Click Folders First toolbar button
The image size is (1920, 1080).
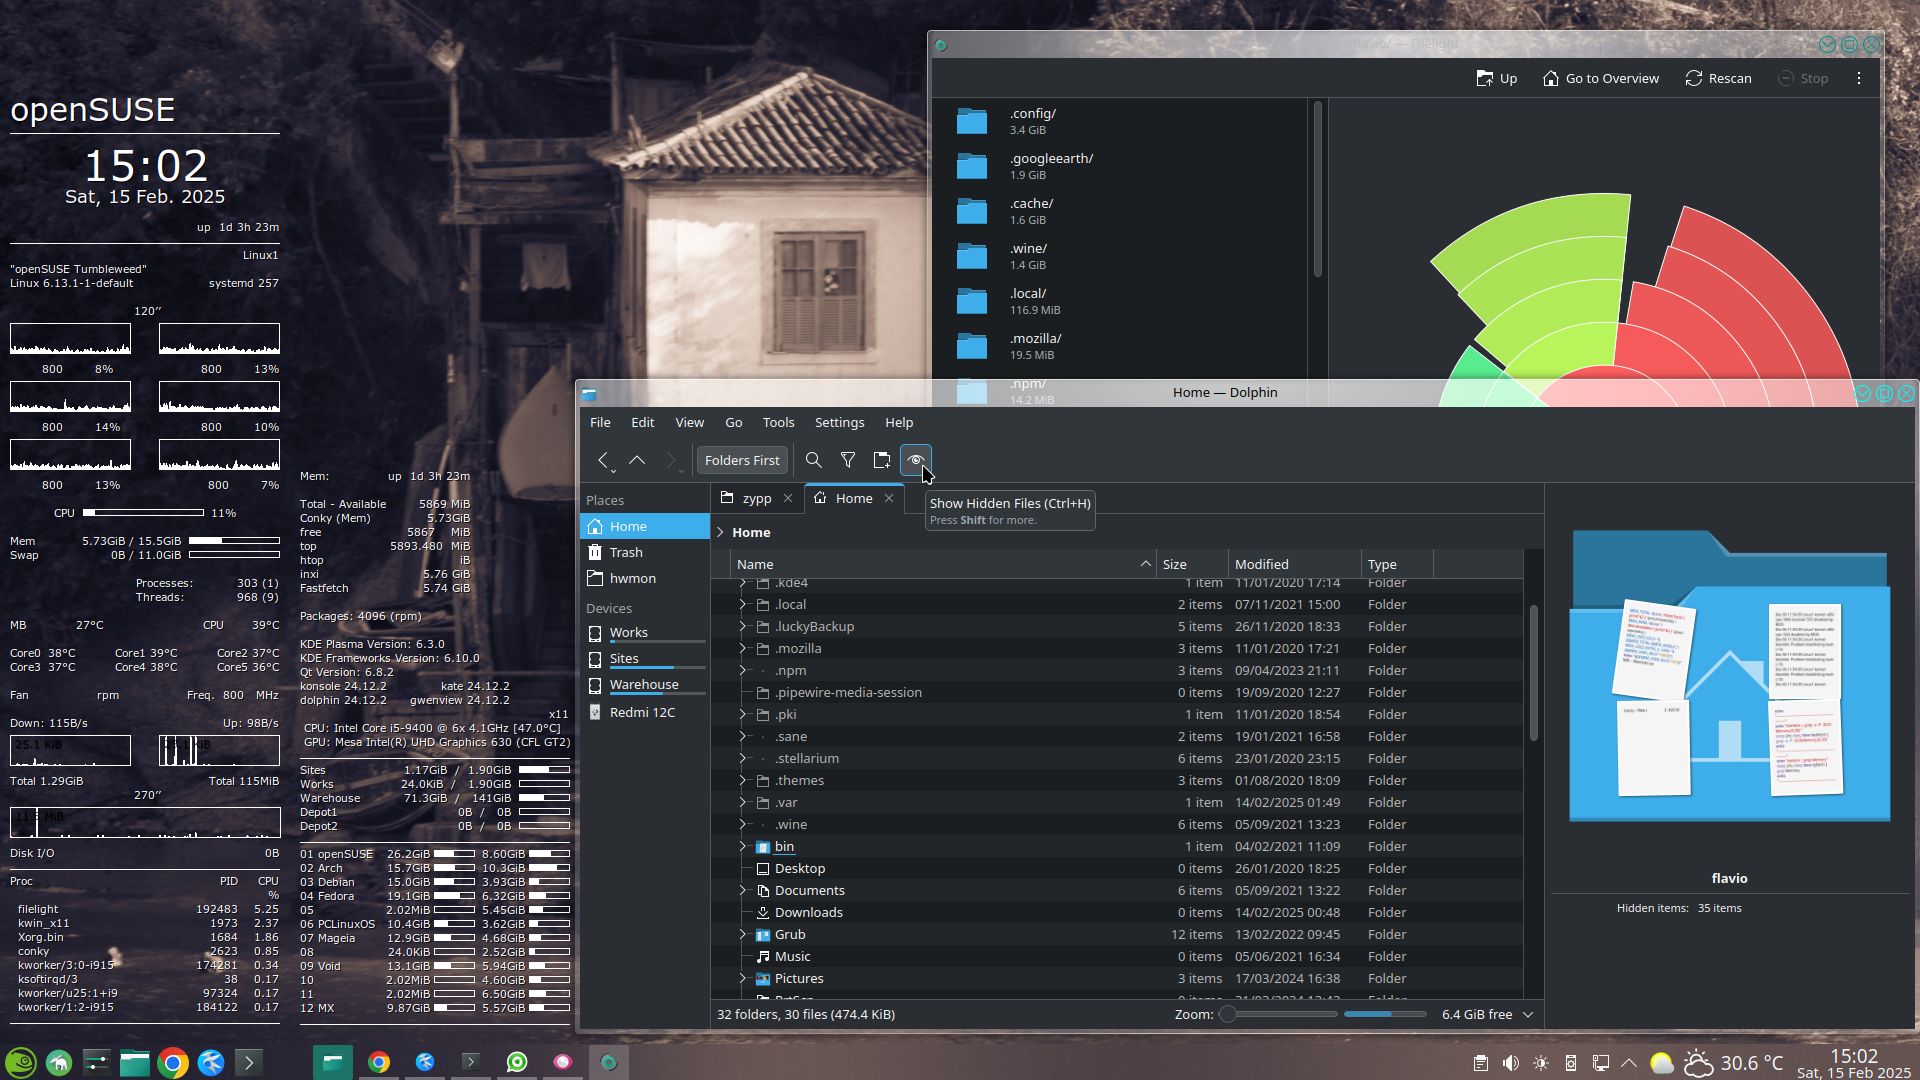[741, 460]
